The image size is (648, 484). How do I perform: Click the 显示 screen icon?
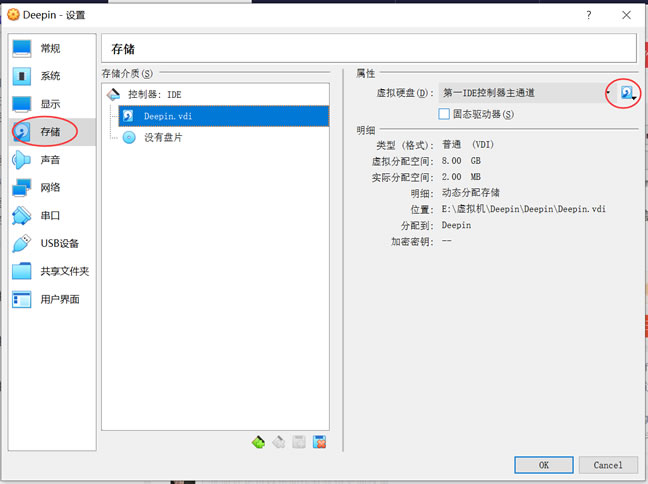pos(21,104)
